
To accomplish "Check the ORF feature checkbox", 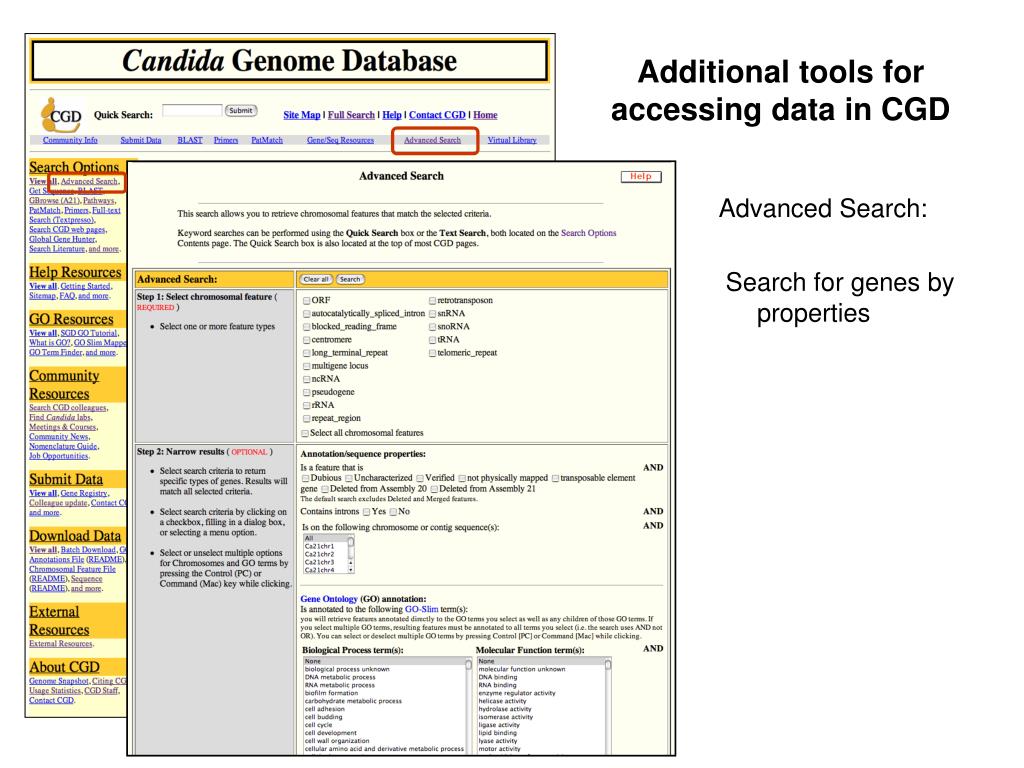I will (x=306, y=300).
